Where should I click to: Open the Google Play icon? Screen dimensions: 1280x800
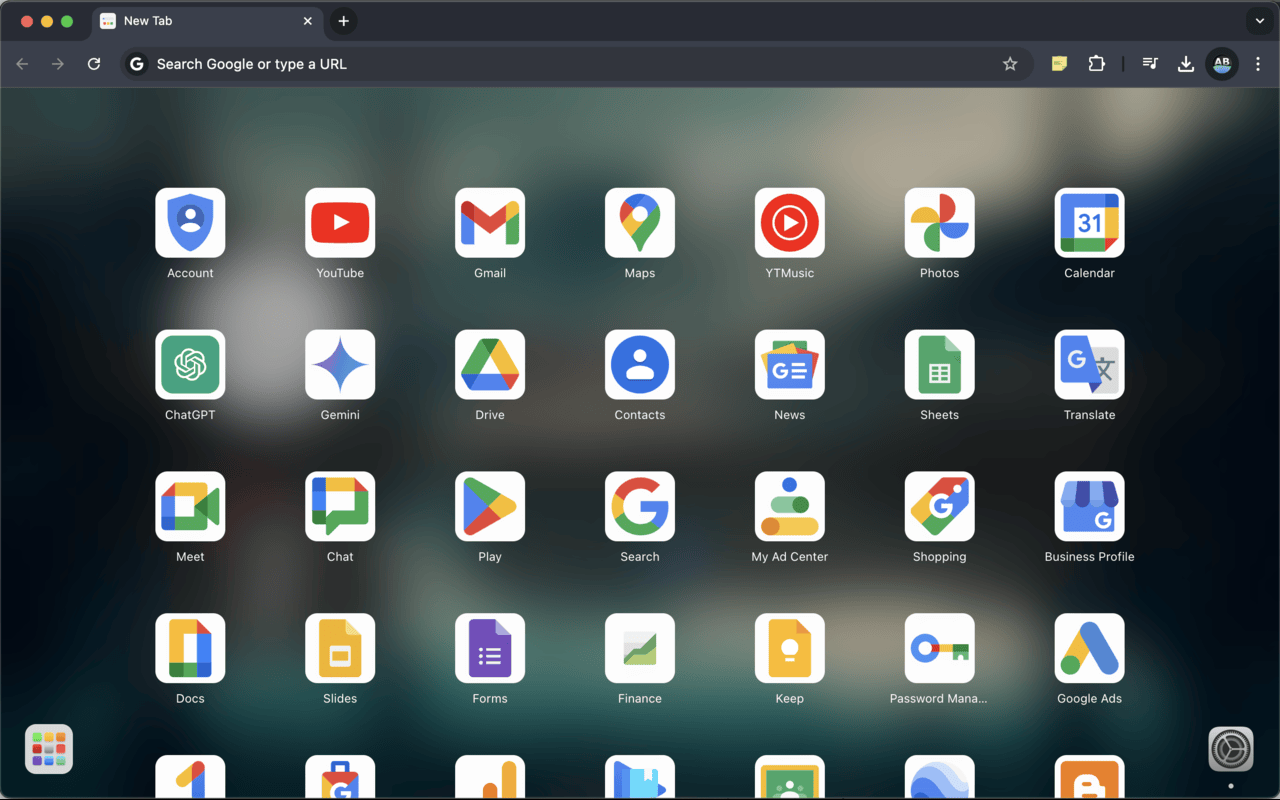(x=490, y=507)
